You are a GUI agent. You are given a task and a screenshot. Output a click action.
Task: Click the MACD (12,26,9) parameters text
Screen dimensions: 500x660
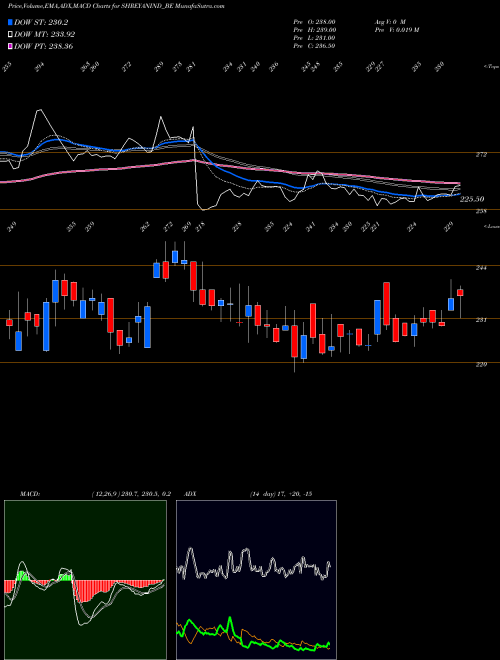(131, 494)
